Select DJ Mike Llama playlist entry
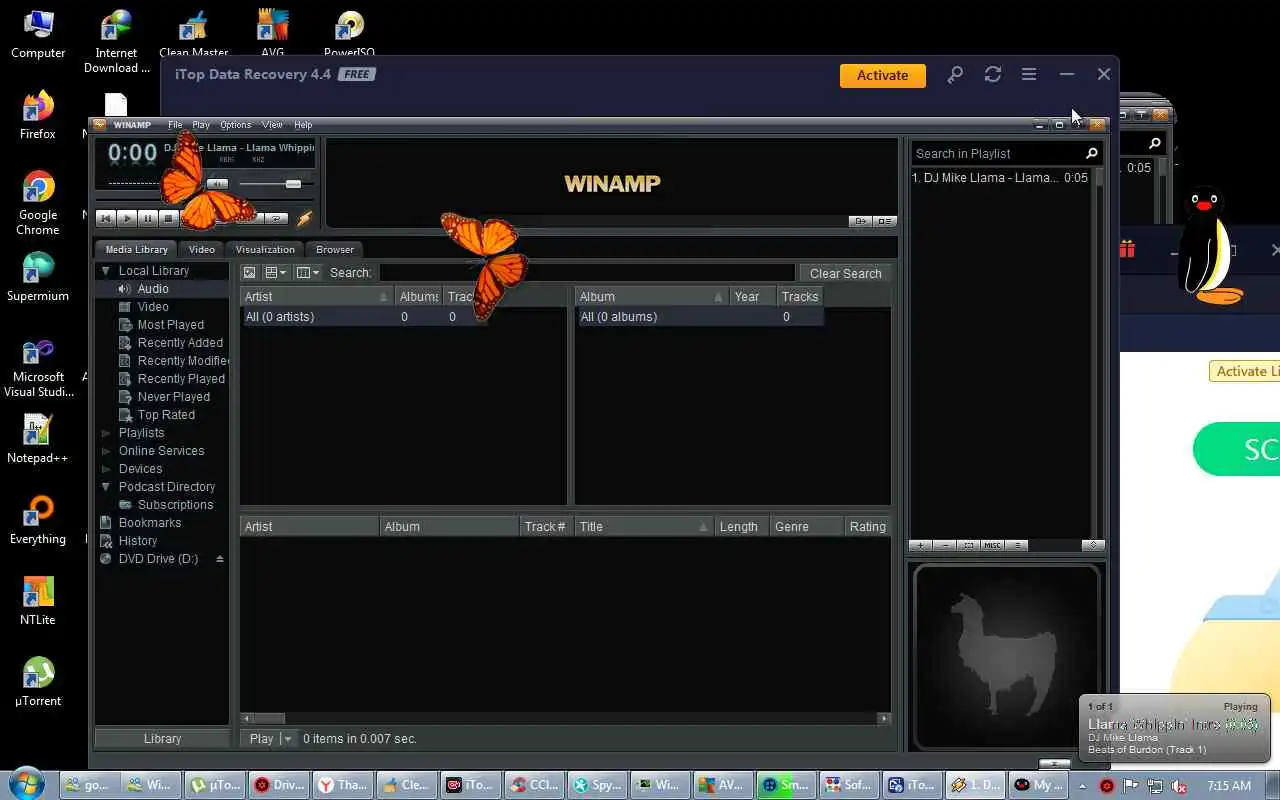 [1000, 178]
